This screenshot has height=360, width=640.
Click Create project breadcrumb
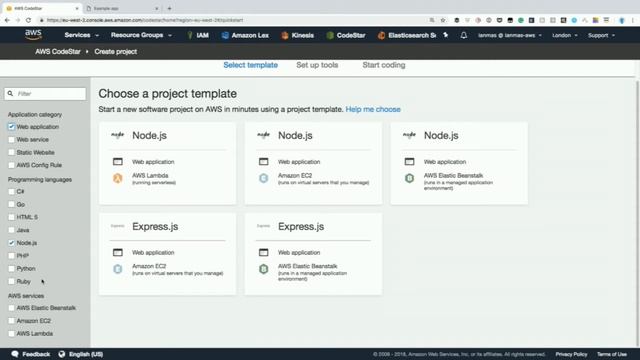pyautogui.click(x=116, y=52)
